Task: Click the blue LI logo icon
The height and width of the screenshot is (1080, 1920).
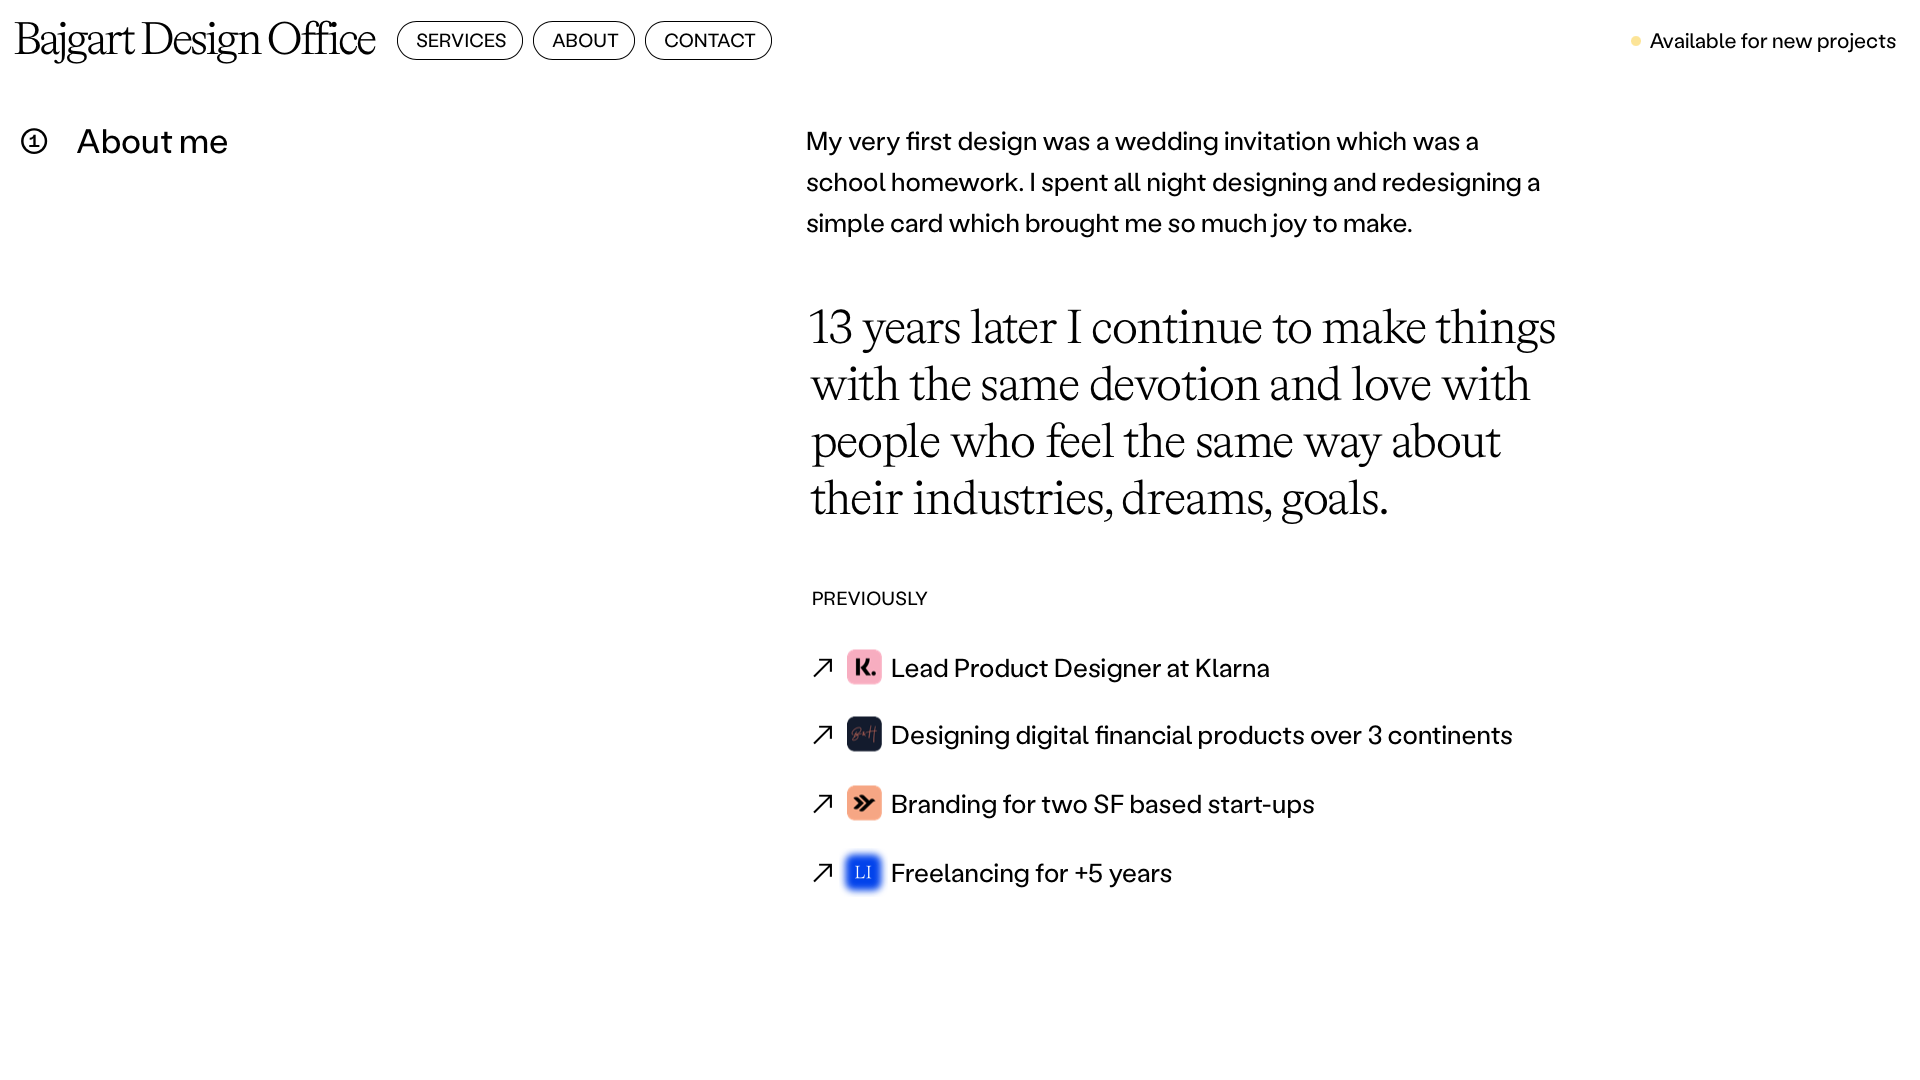Action: tap(864, 872)
